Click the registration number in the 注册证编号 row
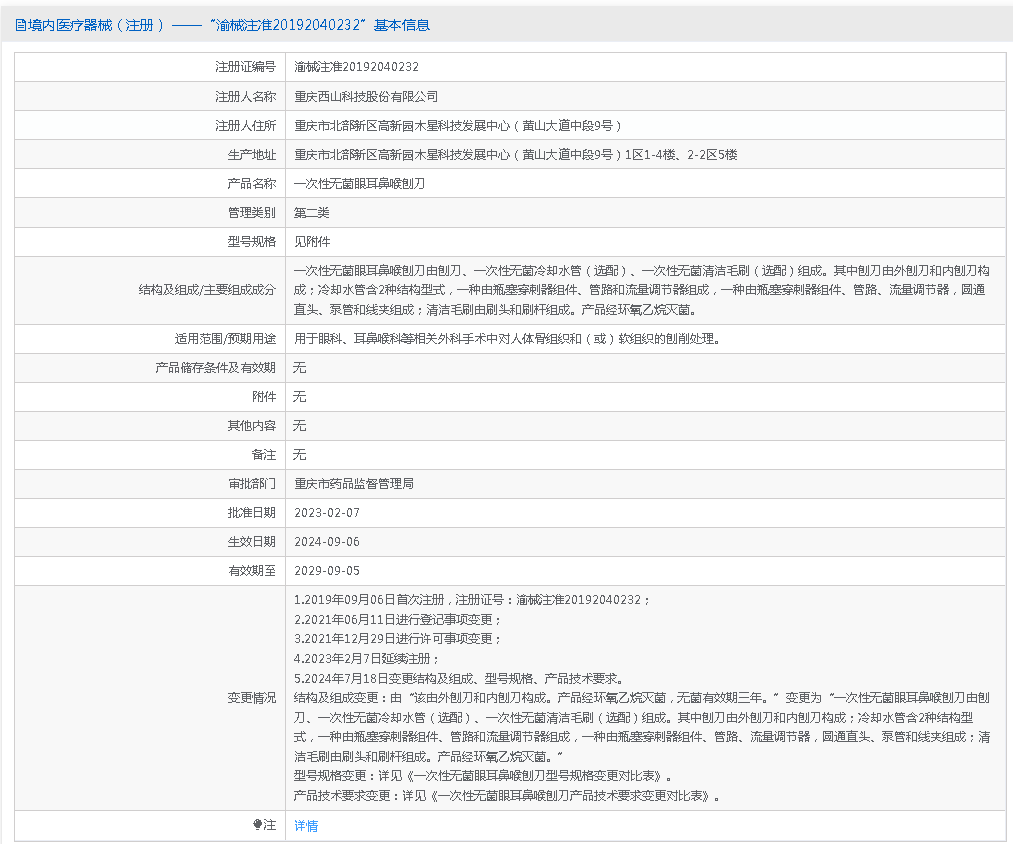 pyautogui.click(x=356, y=67)
